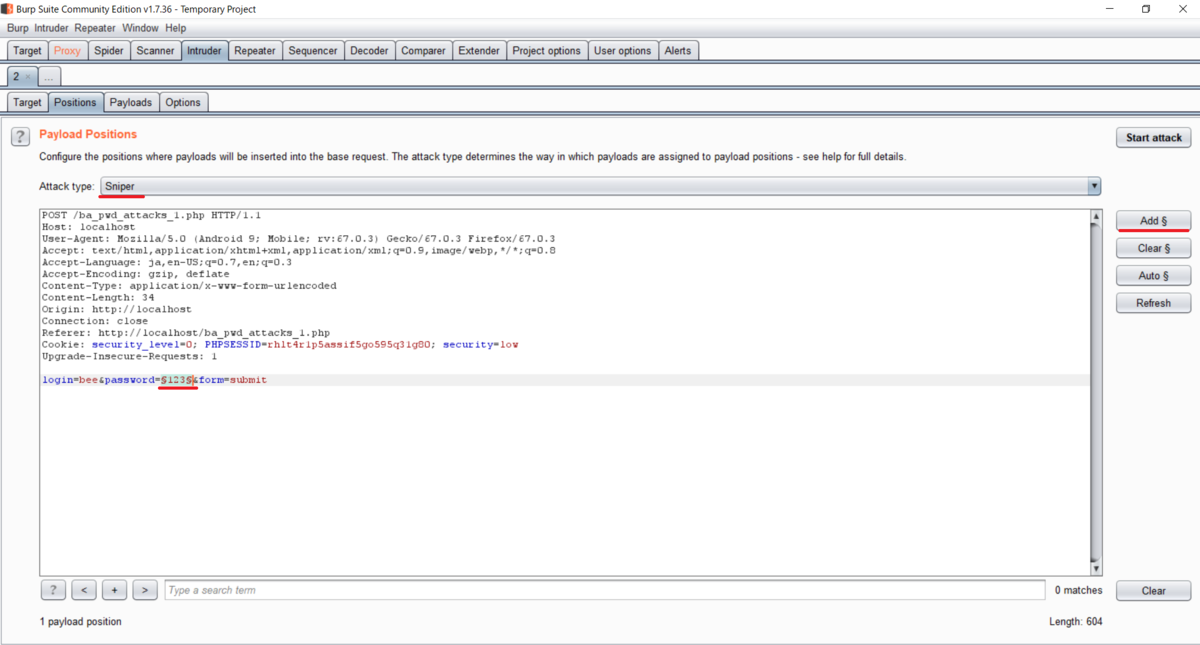The height and width of the screenshot is (645, 1200).
Task: Click the Content-Type header line
Action: 189,285
